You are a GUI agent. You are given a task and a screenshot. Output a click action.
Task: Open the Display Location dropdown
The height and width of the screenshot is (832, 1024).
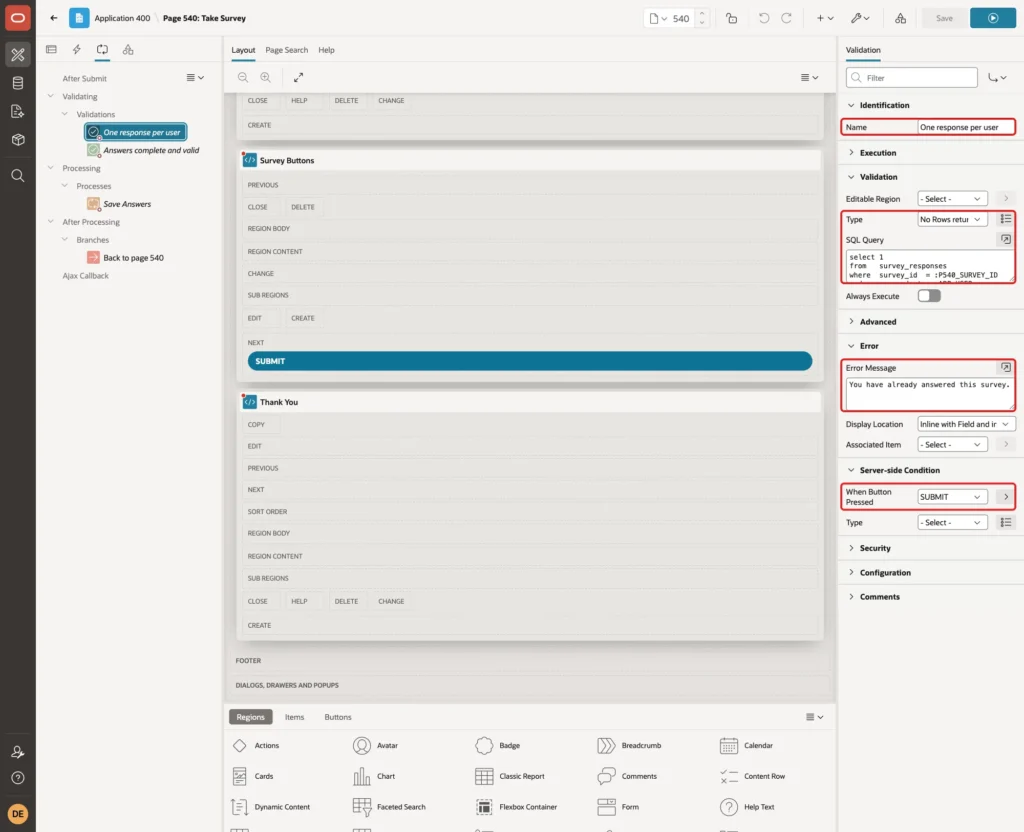[965, 424]
